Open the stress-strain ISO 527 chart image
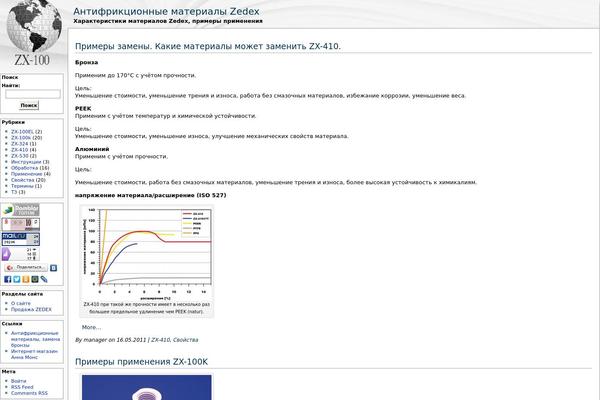 147,254
